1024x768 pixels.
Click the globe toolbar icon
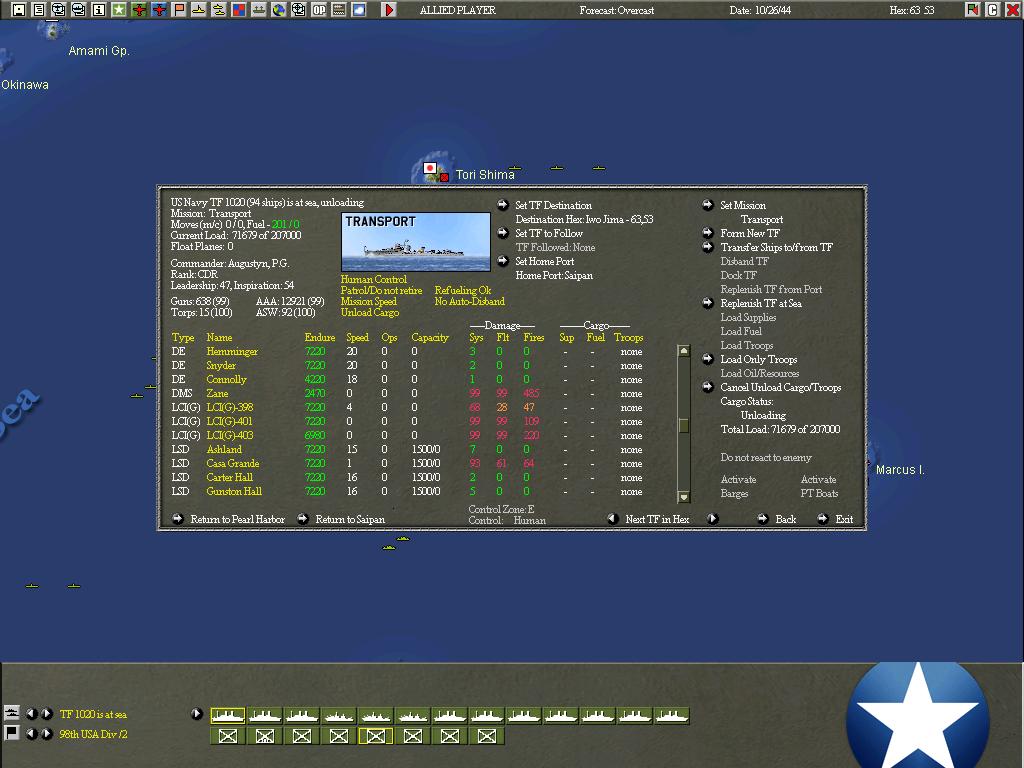coord(279,10)
